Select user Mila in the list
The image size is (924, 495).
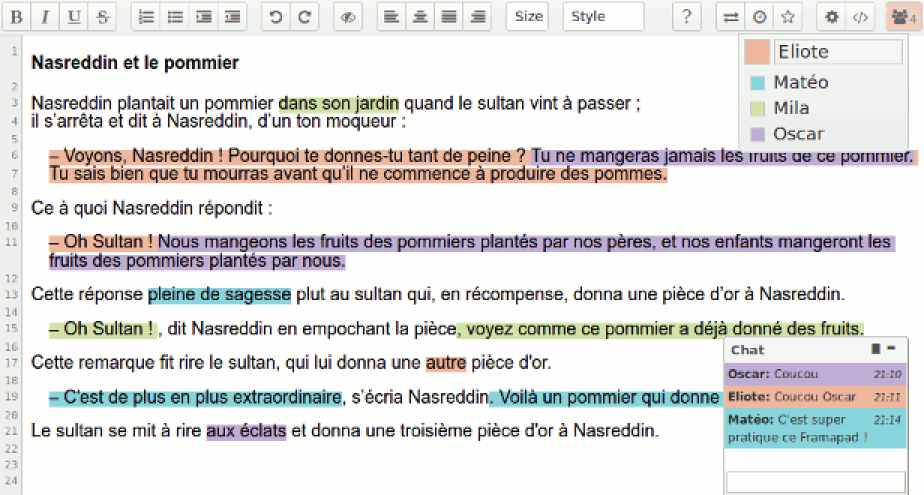coord(791,108)
